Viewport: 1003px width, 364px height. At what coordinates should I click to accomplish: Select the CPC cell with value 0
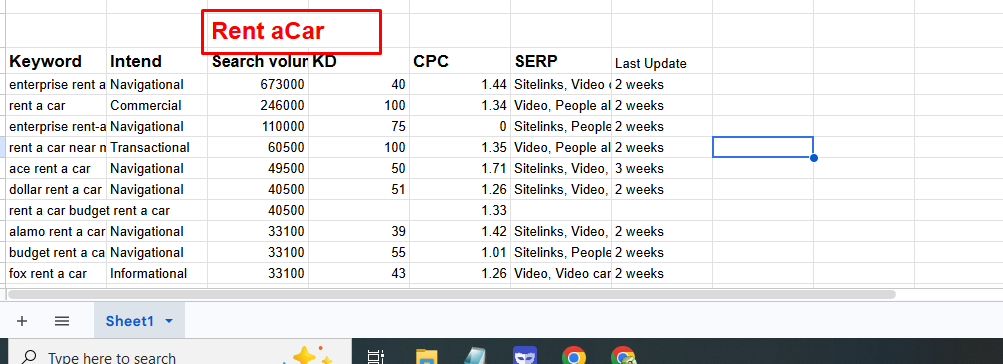[460, 127]
